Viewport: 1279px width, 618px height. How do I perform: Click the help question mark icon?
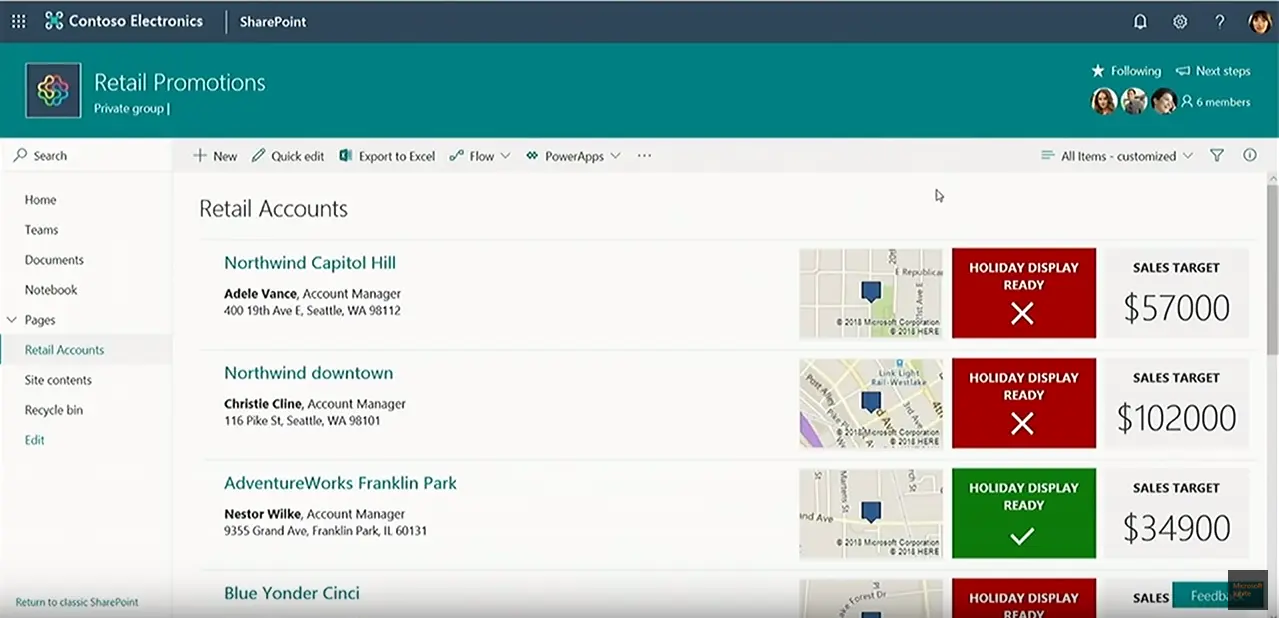coord(1219,21)
